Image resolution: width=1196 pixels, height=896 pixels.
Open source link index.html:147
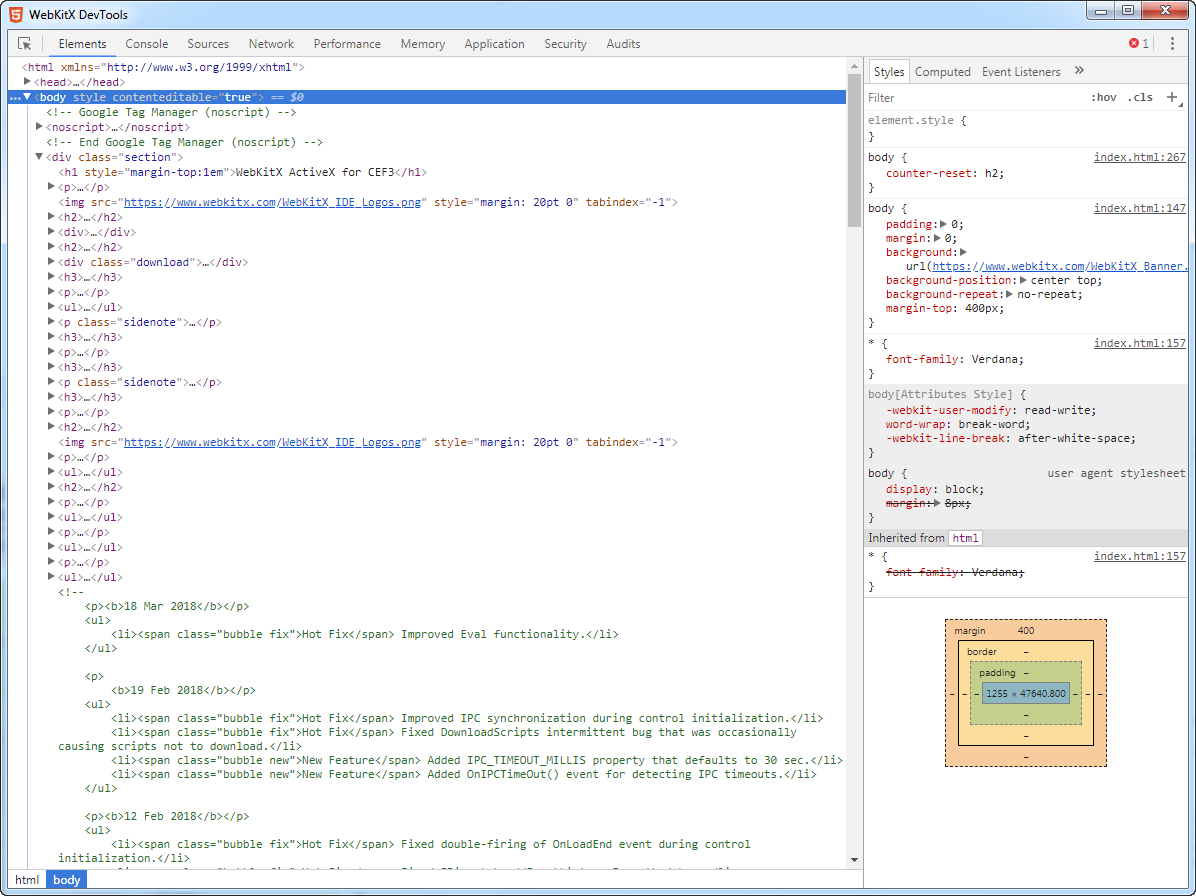coord(1140,208)
